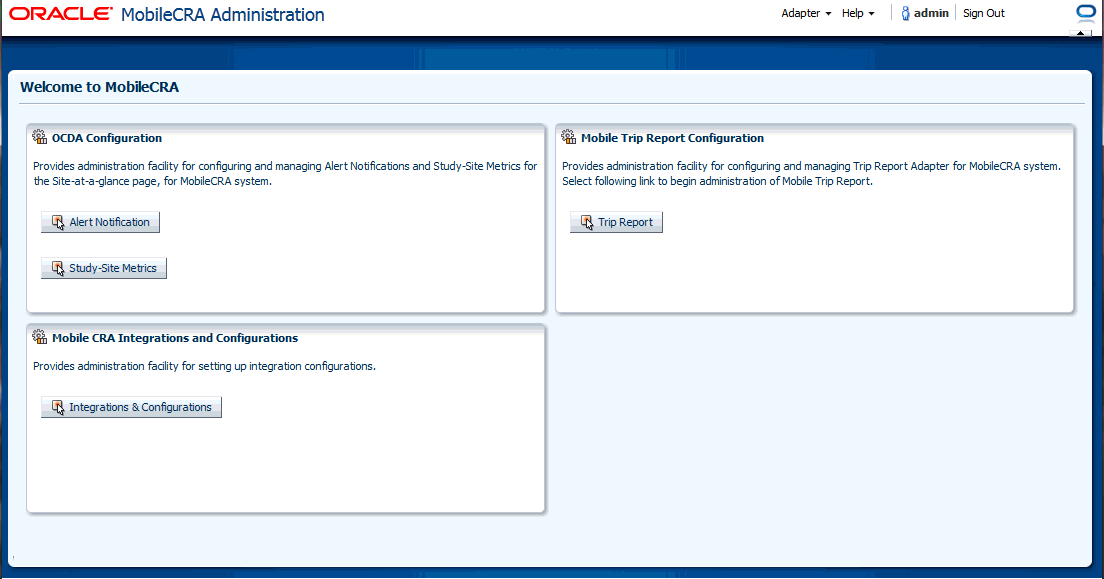Click the OCDA Configuration panel title
The height and width of the screenshot is (579, 1104).
(107, 138)
